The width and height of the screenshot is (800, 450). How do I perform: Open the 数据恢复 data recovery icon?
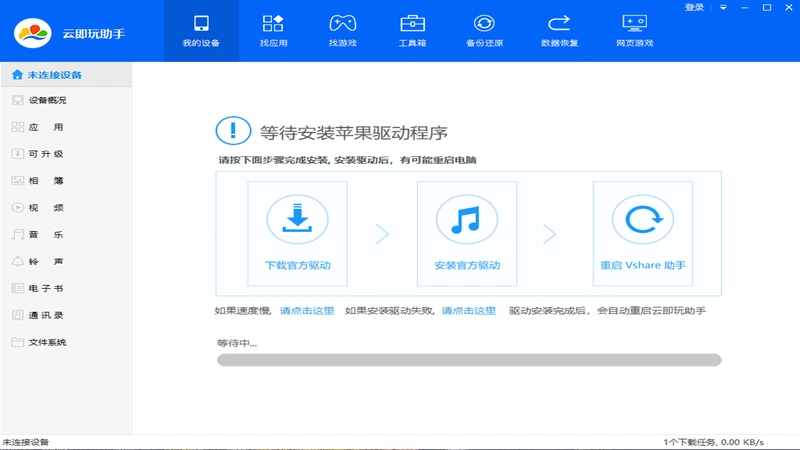tap(559, 23)
